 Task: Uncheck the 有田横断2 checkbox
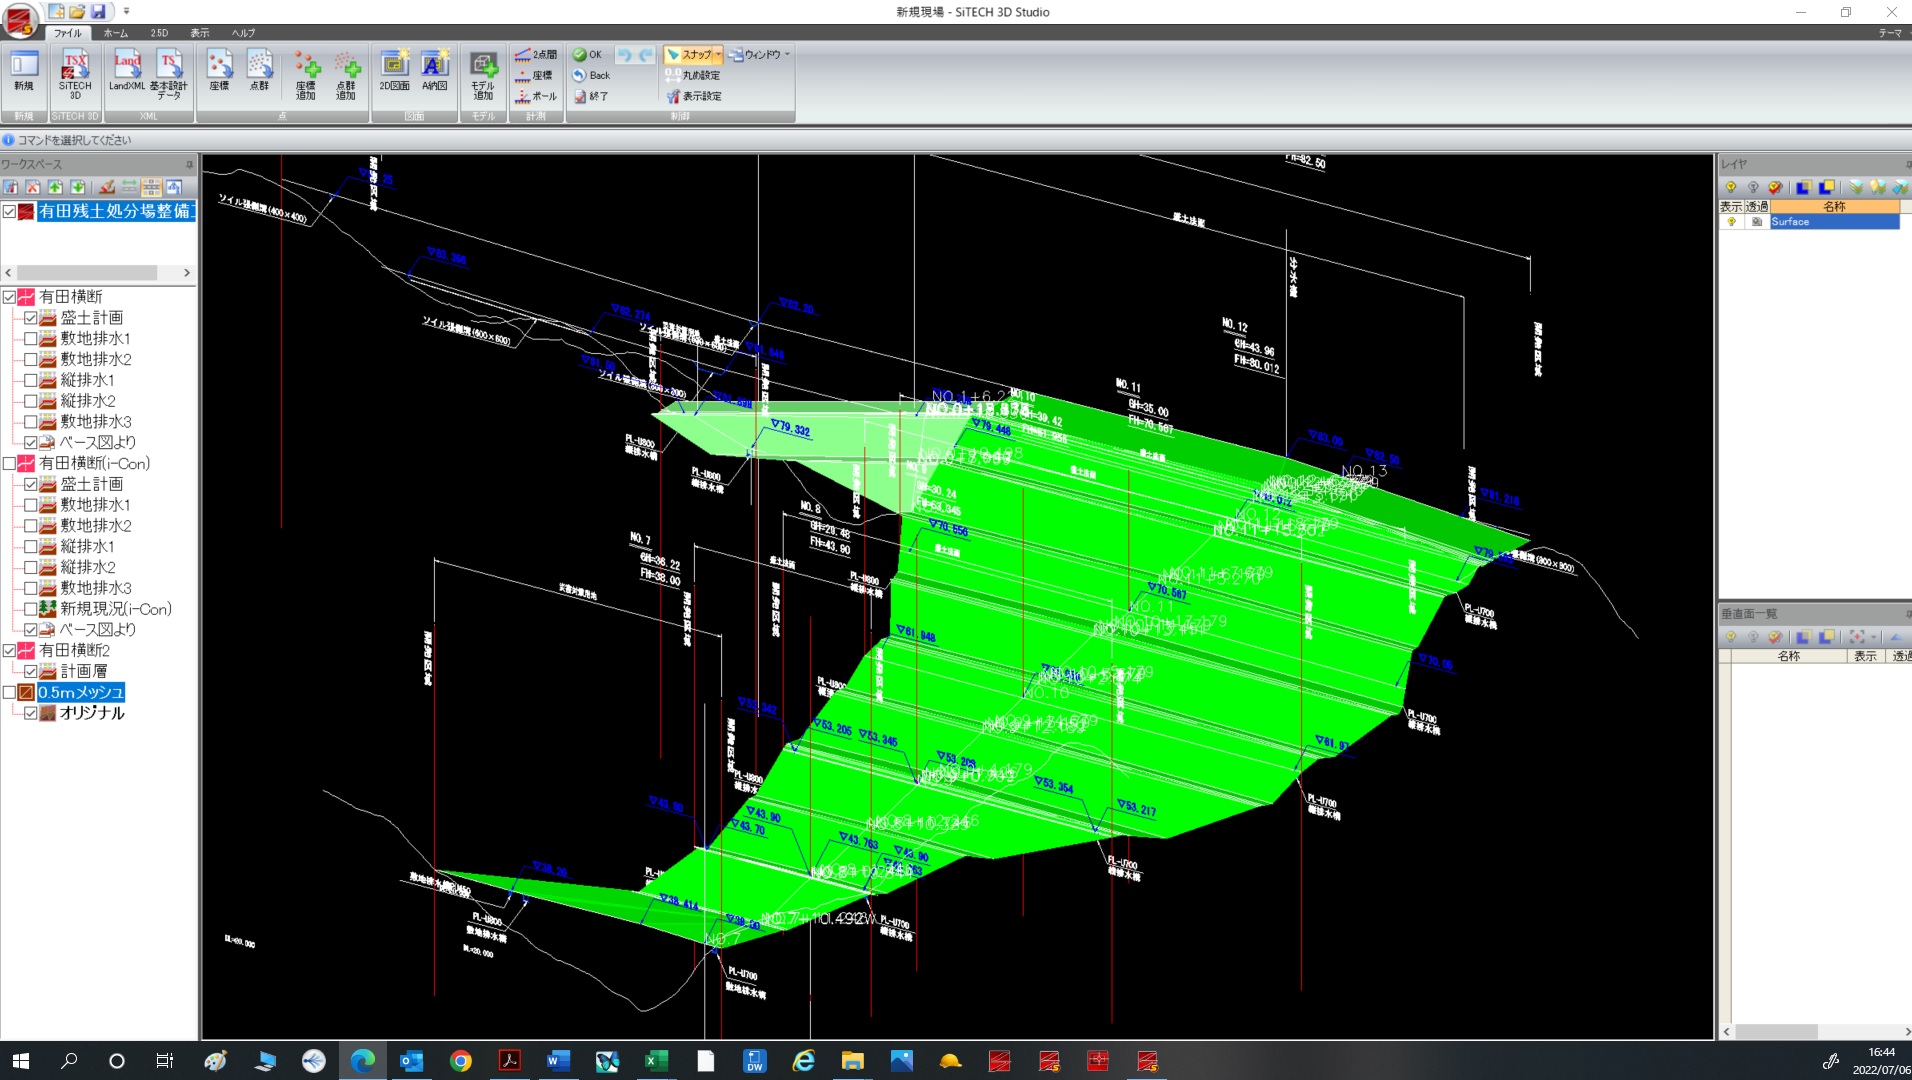click(9, 650)
